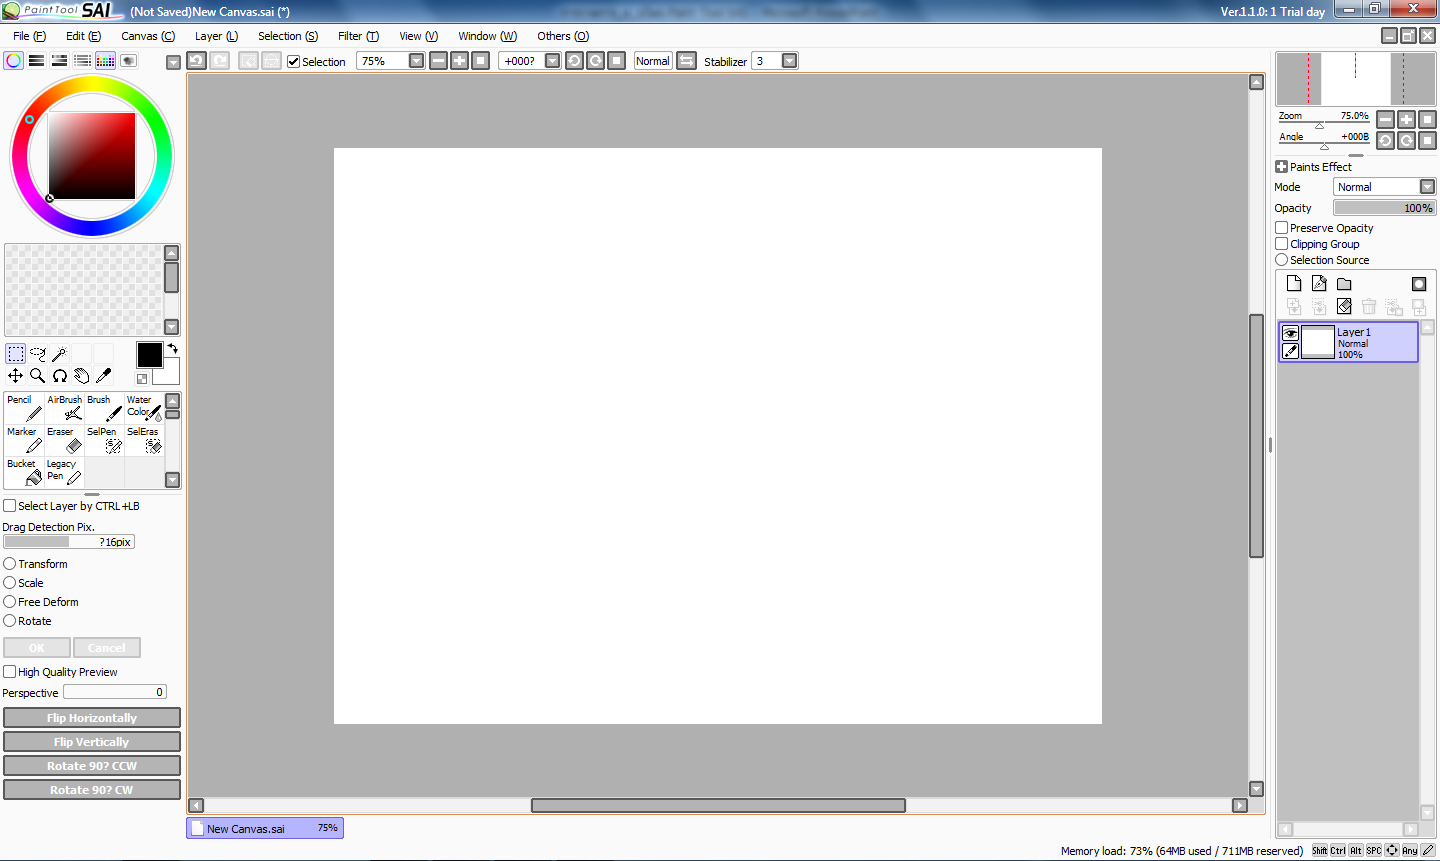This screenshot has height=861, width=1440.
Task: Select the Transform radio button
Action: tap(10, 563)
